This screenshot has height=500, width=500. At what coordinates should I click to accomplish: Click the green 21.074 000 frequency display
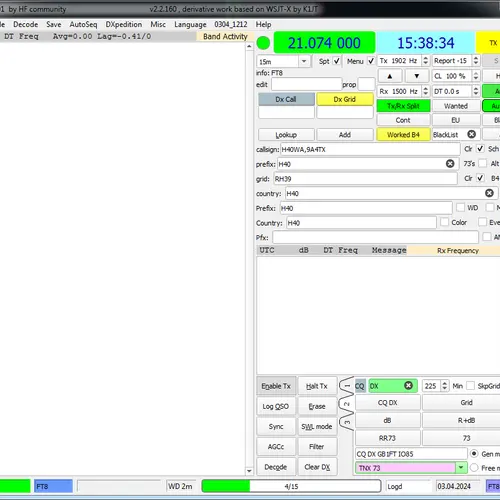pos(324,43)
